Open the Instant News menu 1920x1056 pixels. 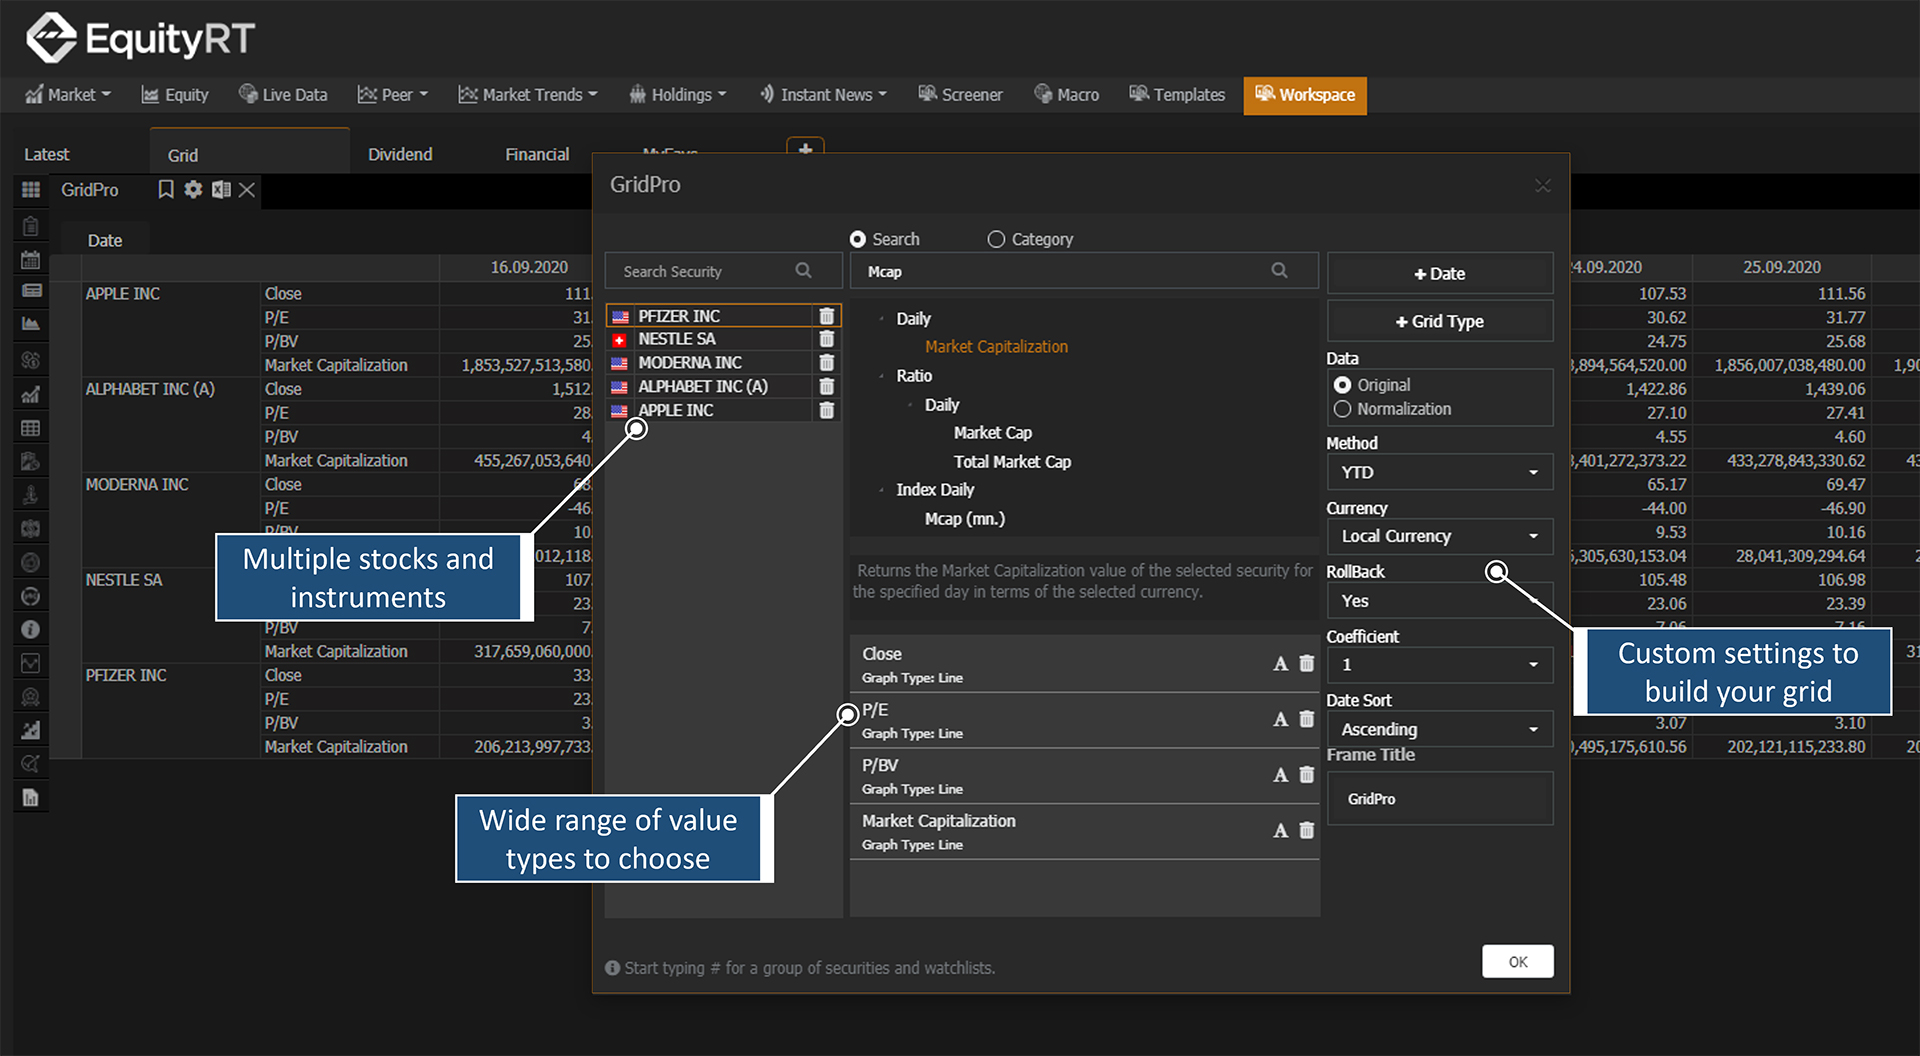pos(823,95)
